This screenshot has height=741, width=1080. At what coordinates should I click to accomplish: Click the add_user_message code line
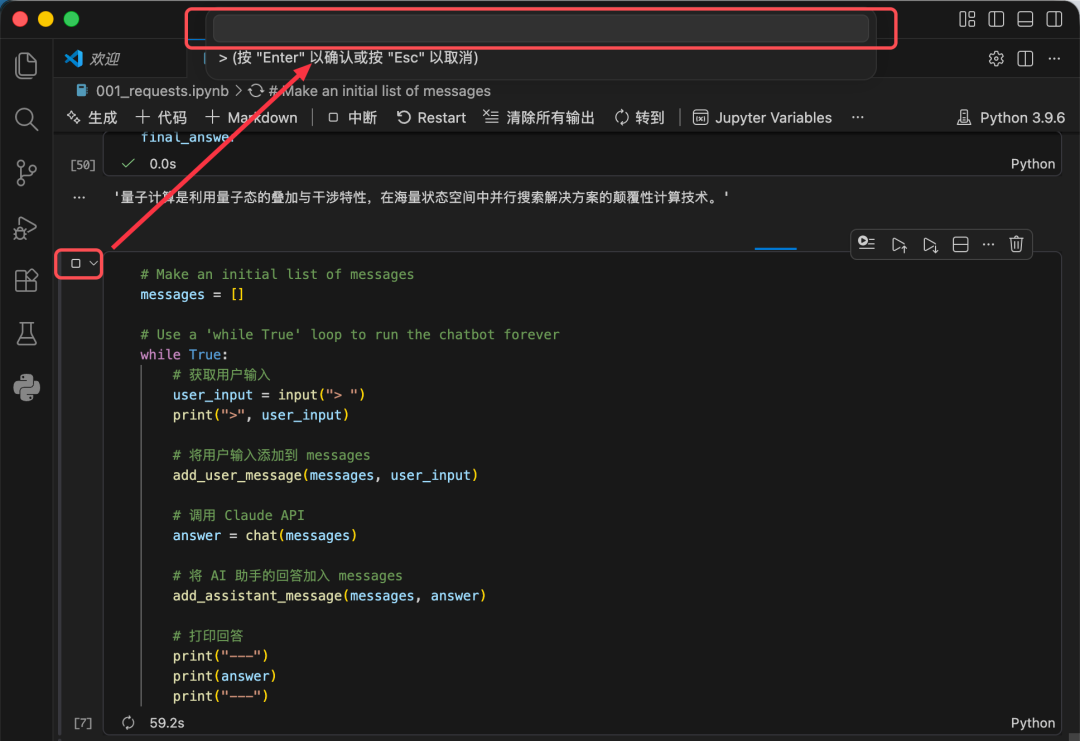(325, 475)
